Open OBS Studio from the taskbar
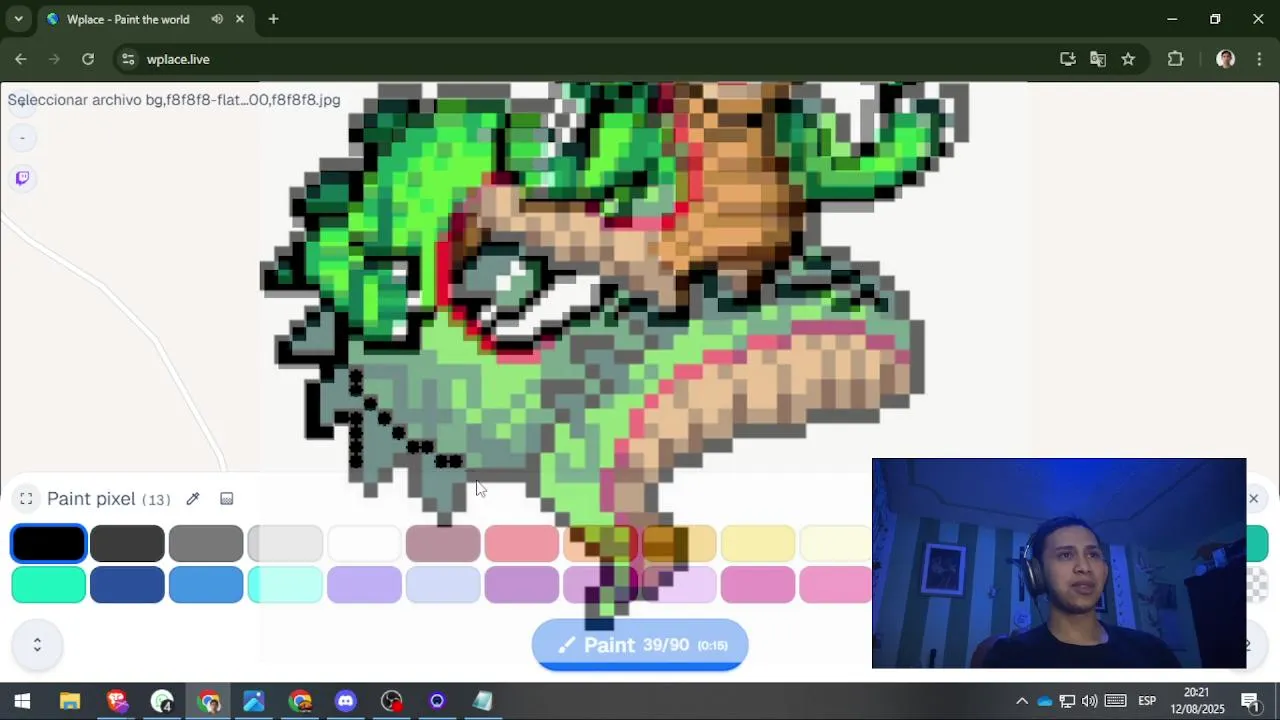The height and width of the screenshot is (720, 1280). pyautogui.click(x=392, y=701)
